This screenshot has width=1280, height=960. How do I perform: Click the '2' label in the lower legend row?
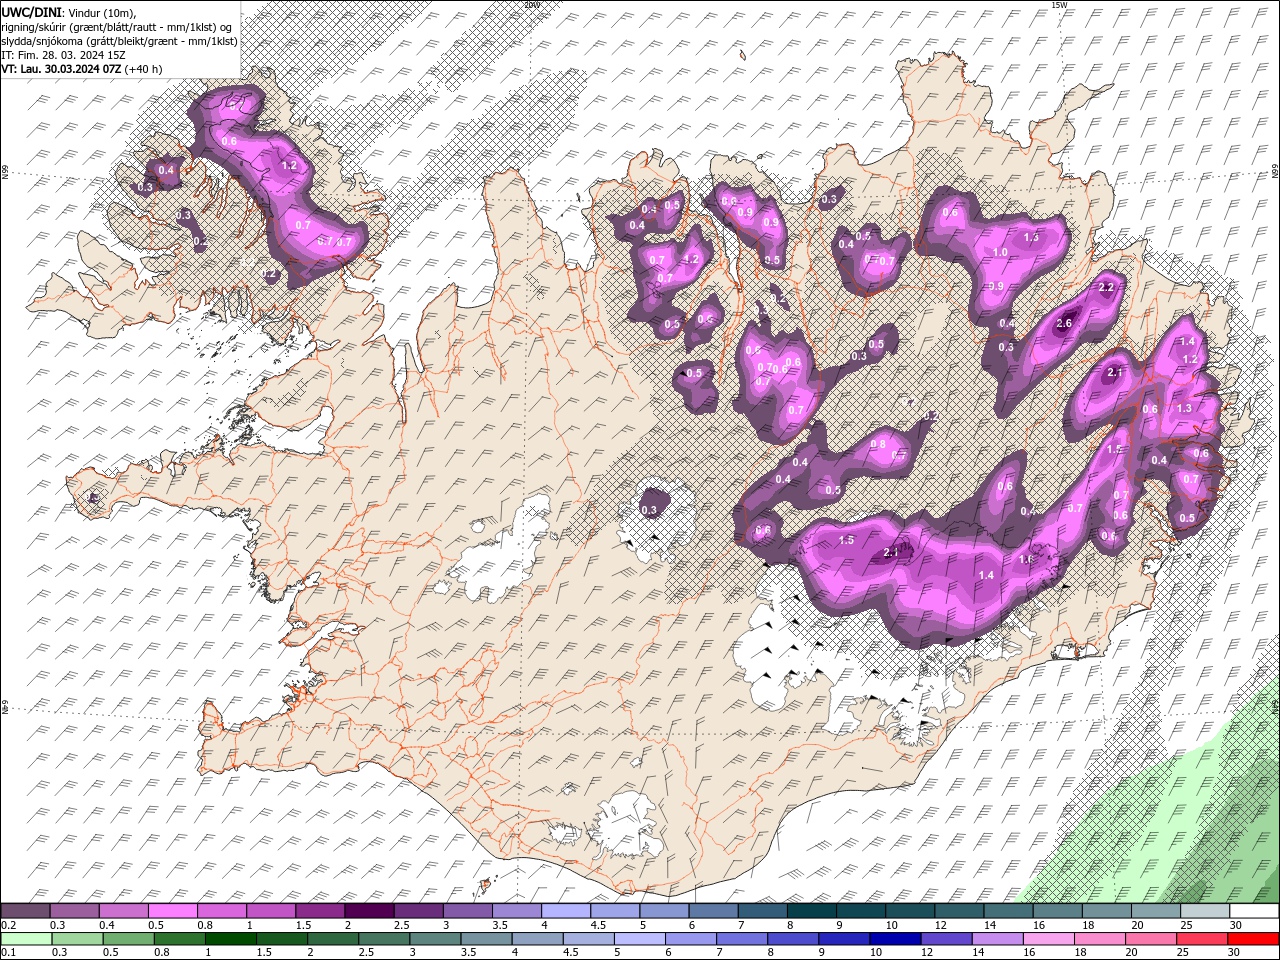click(311, 952)
